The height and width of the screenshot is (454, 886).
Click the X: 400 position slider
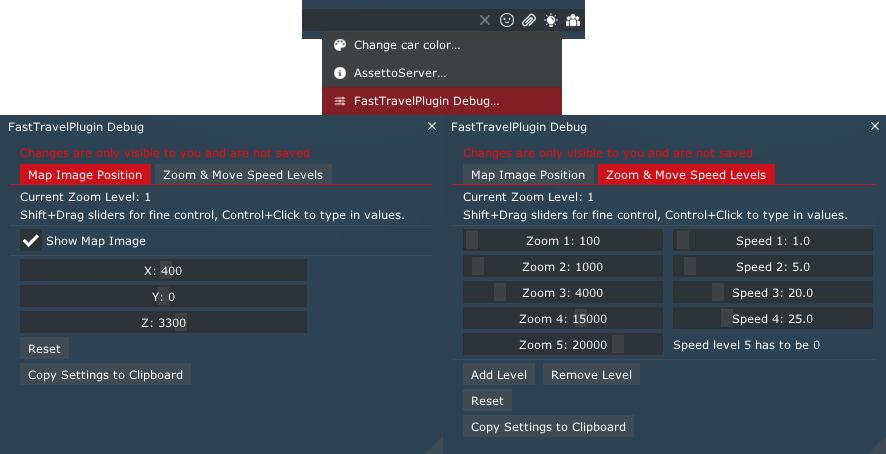click(x=163, y=271)
